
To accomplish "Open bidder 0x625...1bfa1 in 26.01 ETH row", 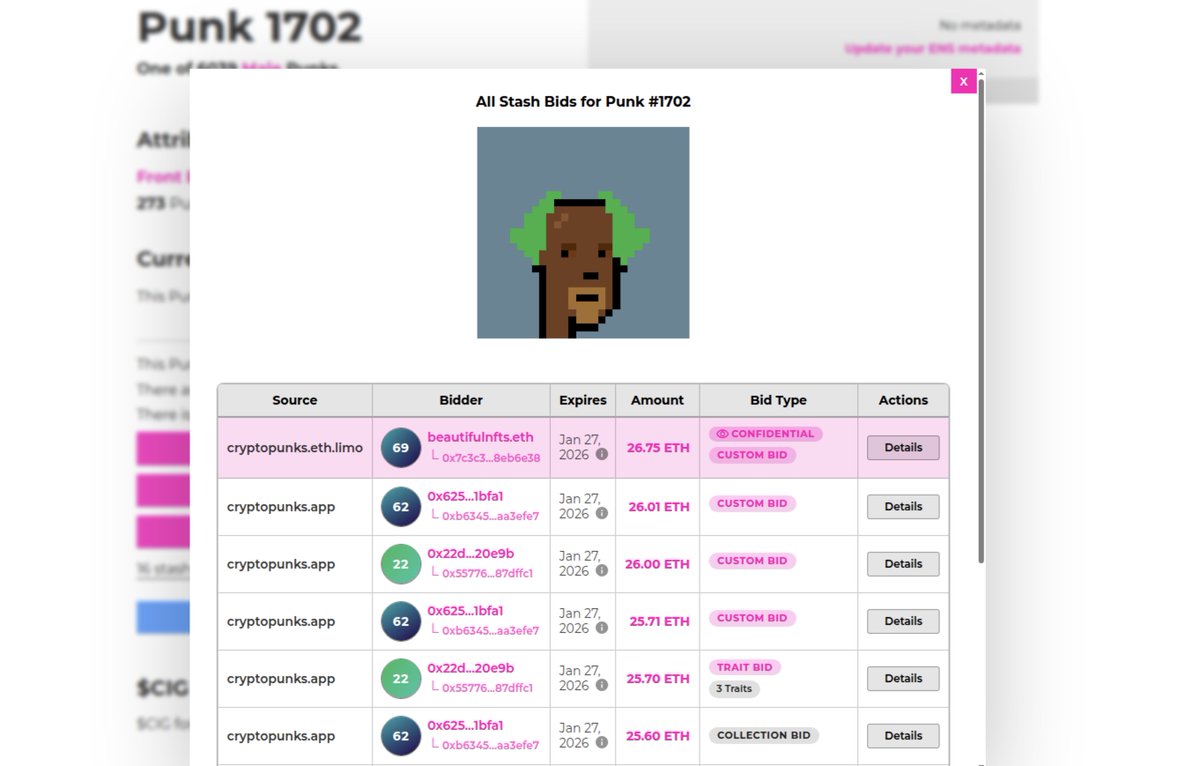I will [465, 496].
